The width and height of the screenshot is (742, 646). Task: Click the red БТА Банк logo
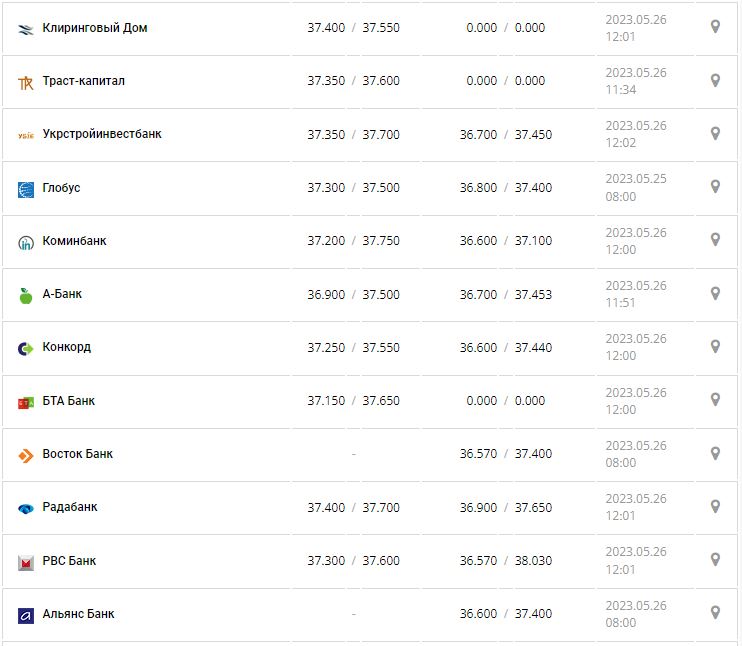(26, 402)
